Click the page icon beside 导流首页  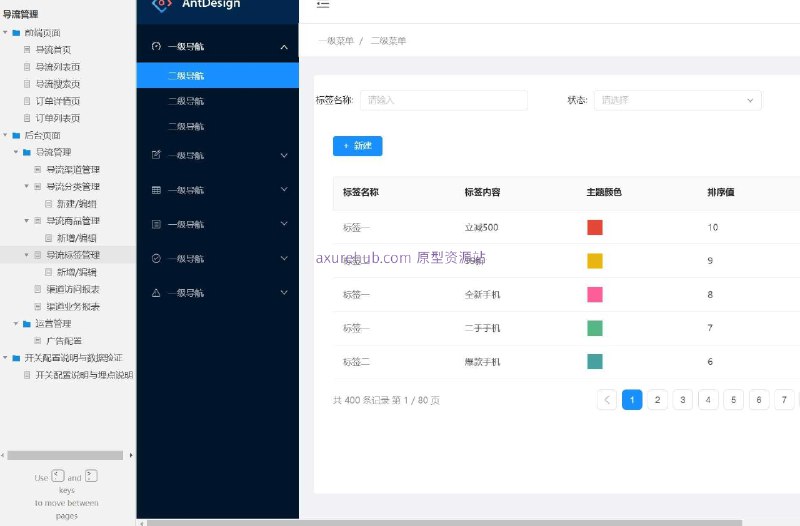click(27, 49)
